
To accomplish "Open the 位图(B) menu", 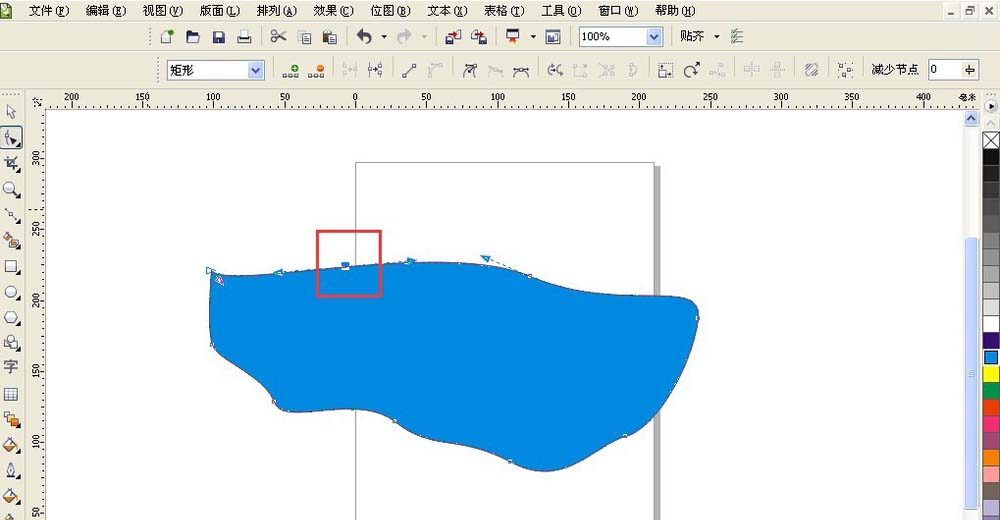I will click(x=390, y=11).
